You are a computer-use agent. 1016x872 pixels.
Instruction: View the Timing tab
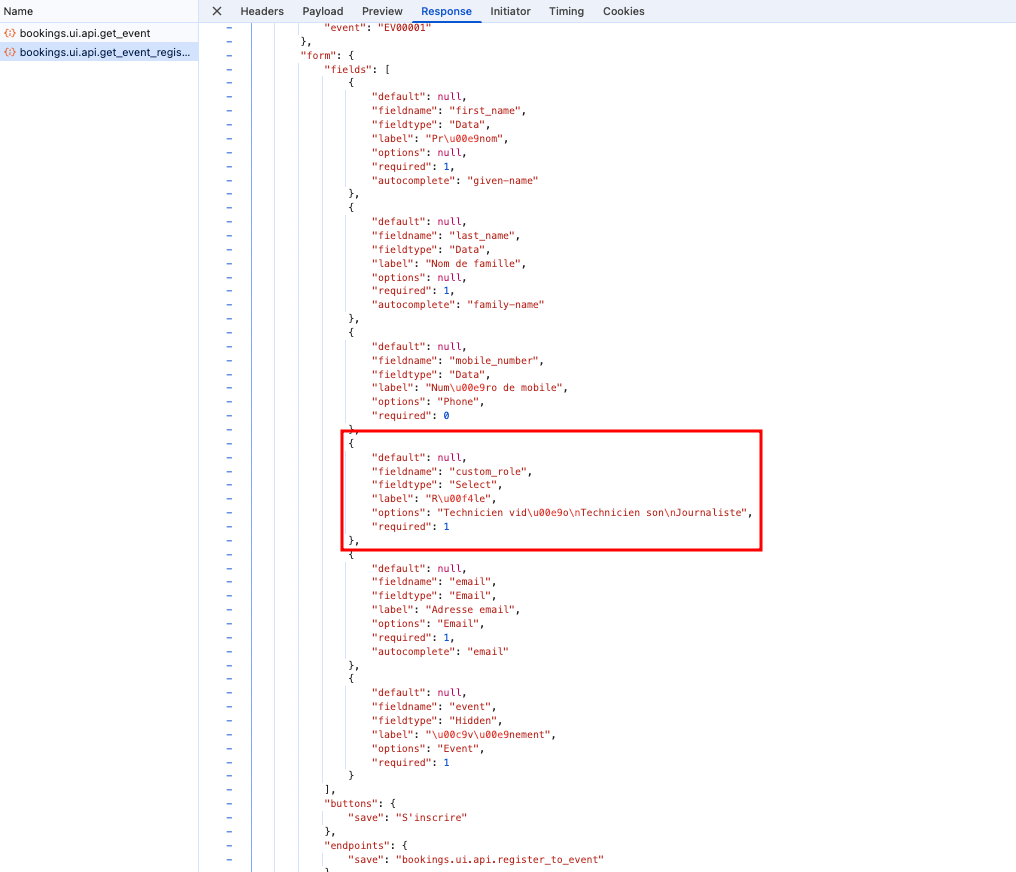point(566,11)
